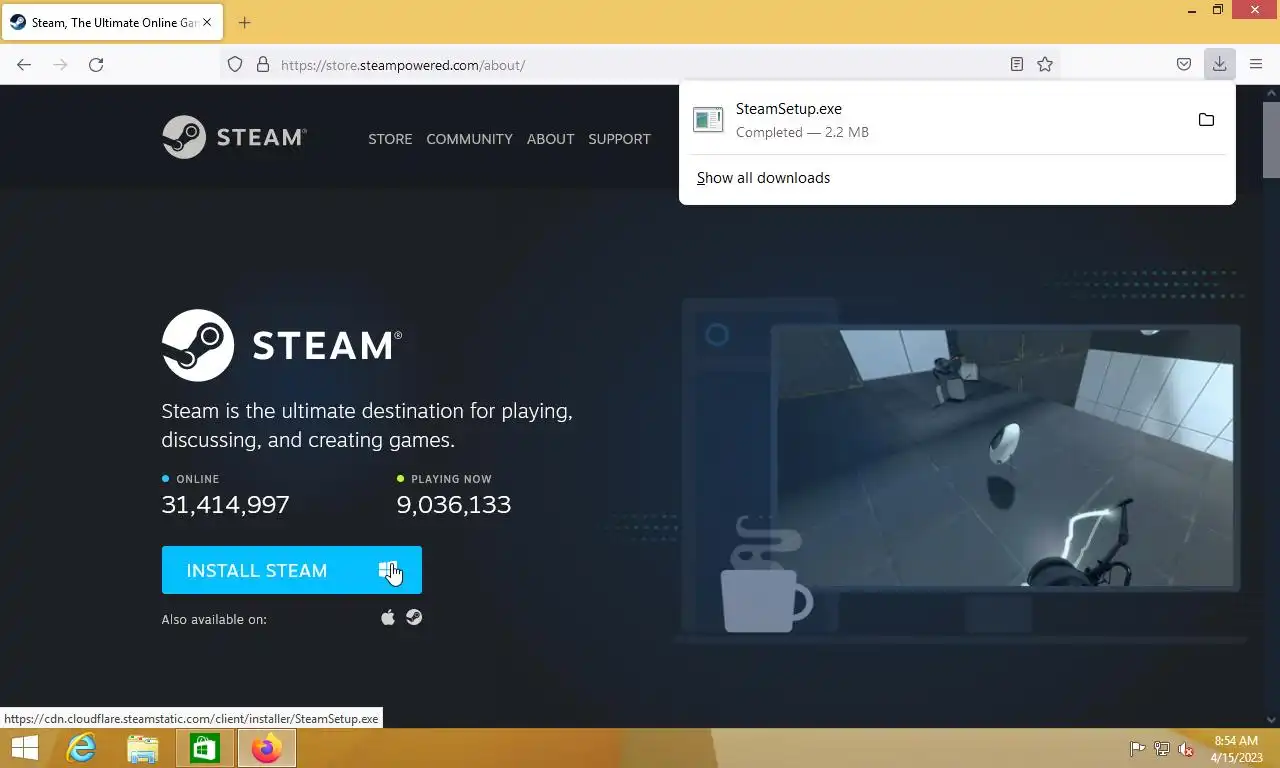Image resolution: width=1280 pixels, height=768 pixels.
Task: Toggle Reader View in the address bar
Action: tap(1016, 65)
